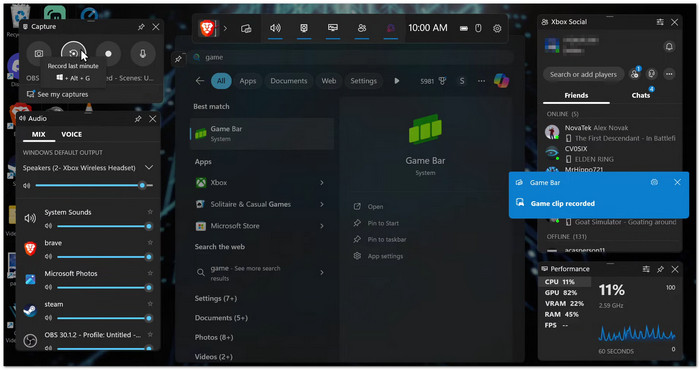Open App settings for Game Bar
The image size is (700, 370).
[379, 256]
